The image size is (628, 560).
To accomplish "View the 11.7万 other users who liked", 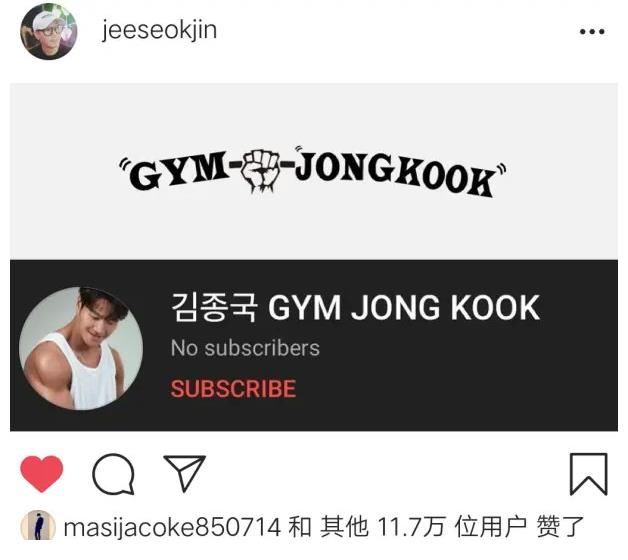I will pos(411,527).
